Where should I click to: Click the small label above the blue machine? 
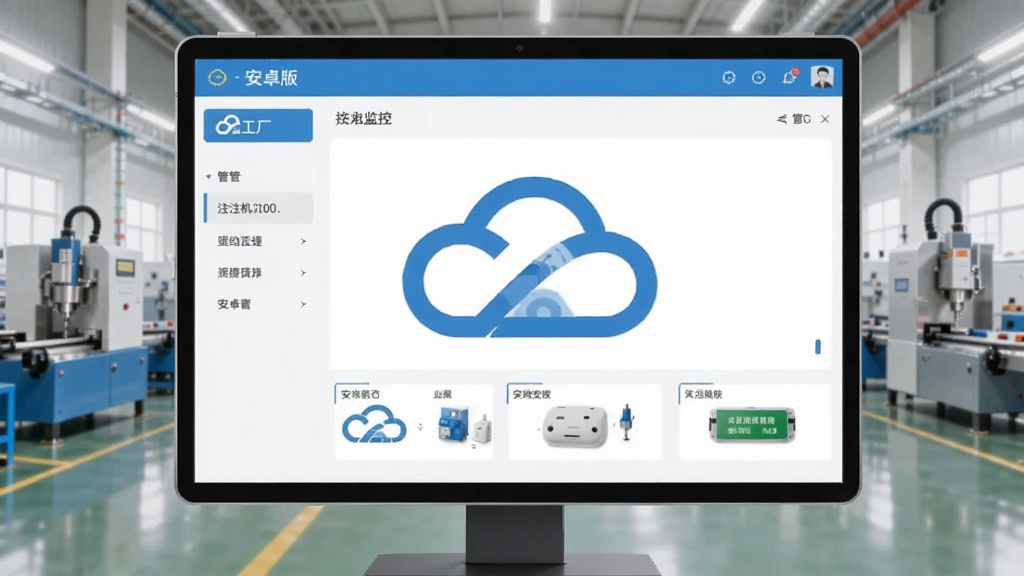[x=443, y=394]
